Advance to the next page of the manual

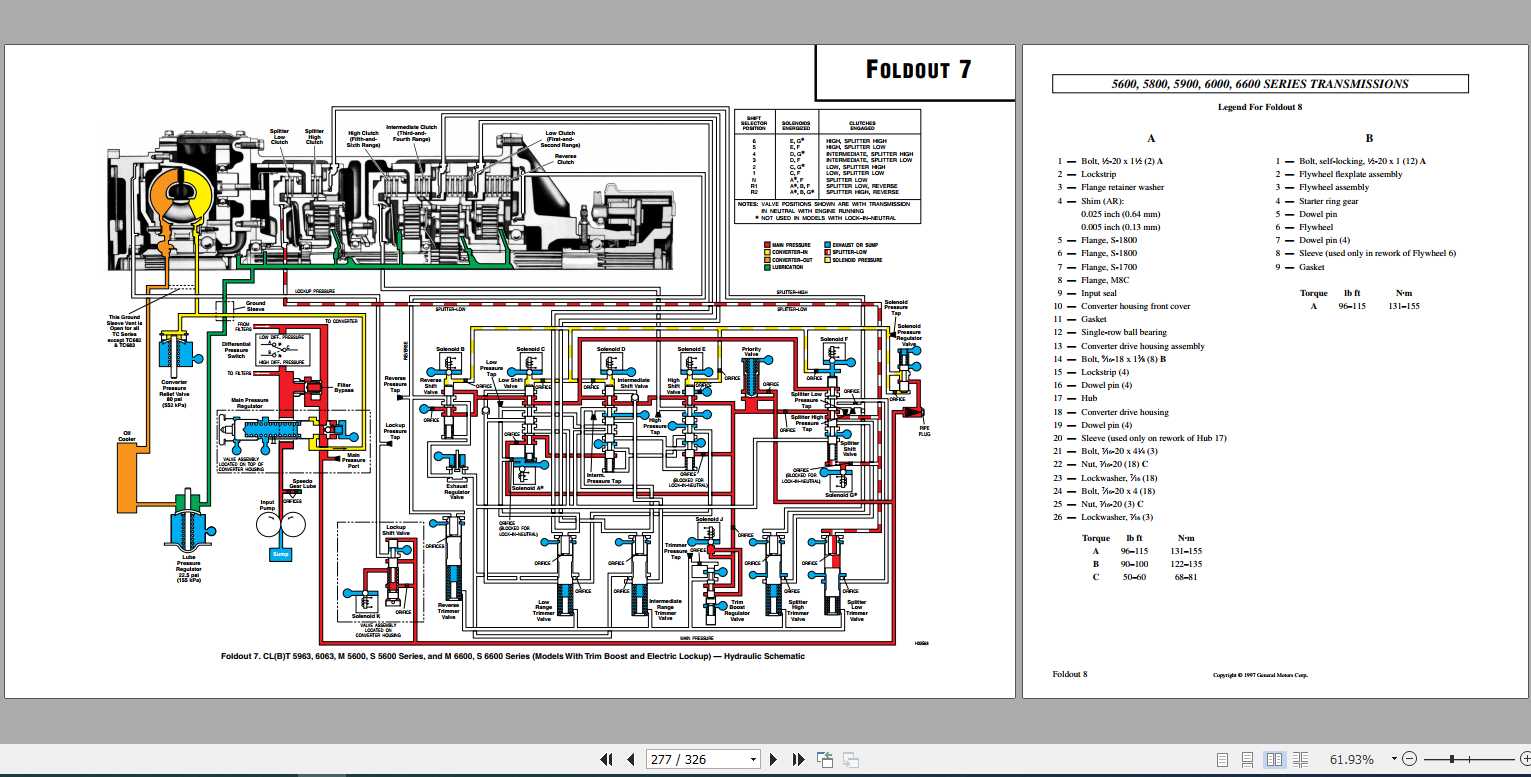tap(773, 759)
